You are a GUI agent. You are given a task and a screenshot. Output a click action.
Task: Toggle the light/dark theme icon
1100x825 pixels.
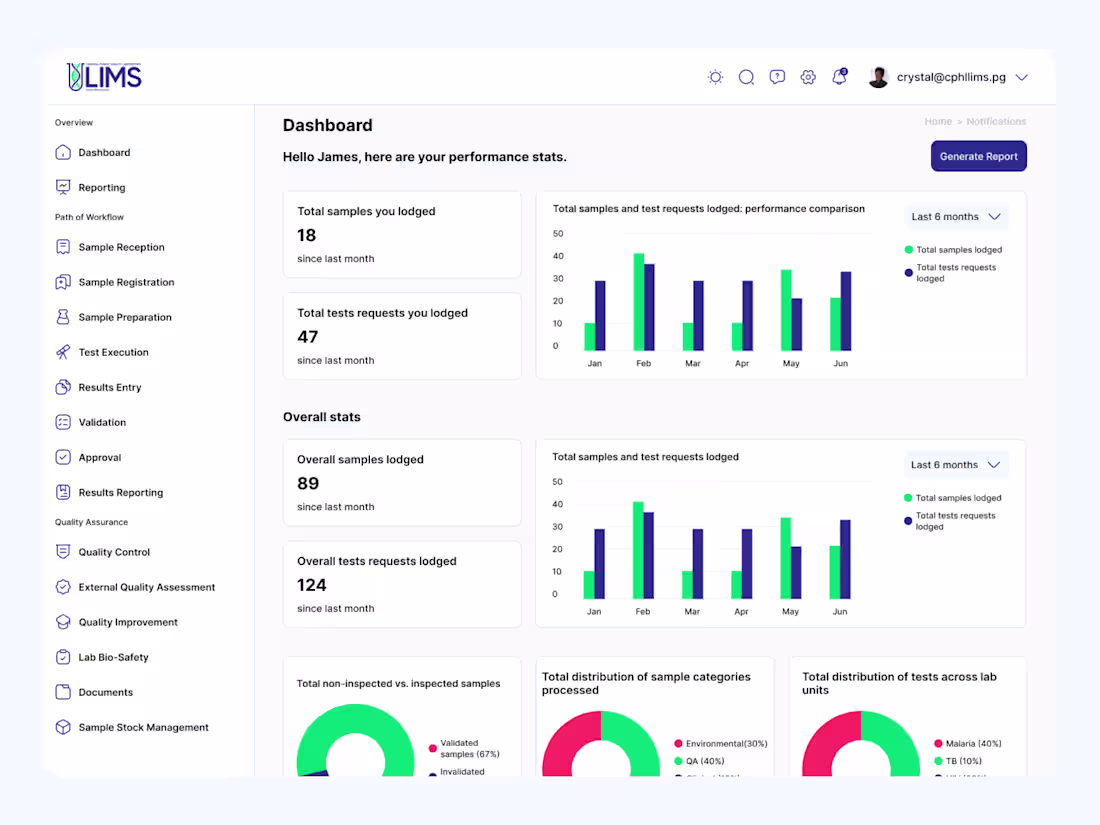pos(715,76)
